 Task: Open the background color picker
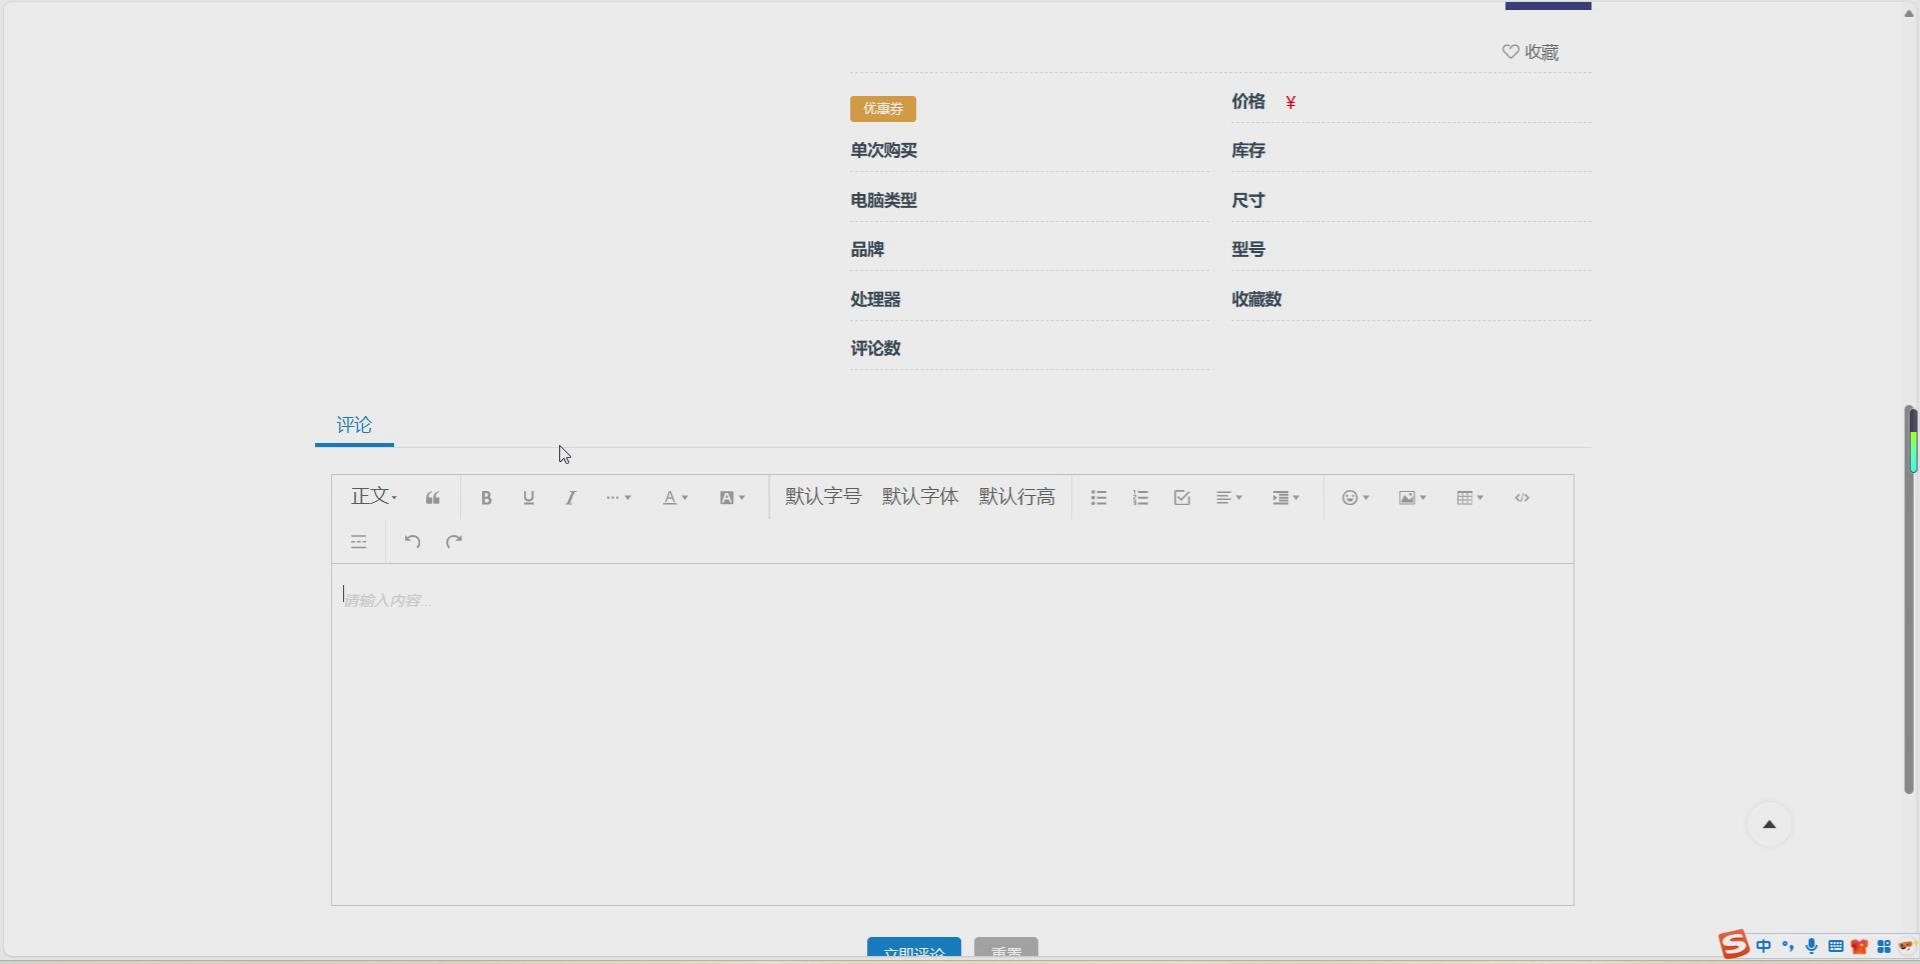(732, 498)
